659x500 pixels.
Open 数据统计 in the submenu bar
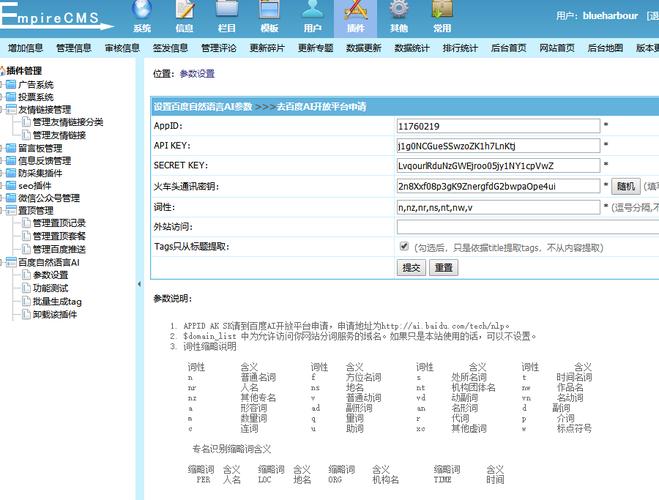point(412,48)
